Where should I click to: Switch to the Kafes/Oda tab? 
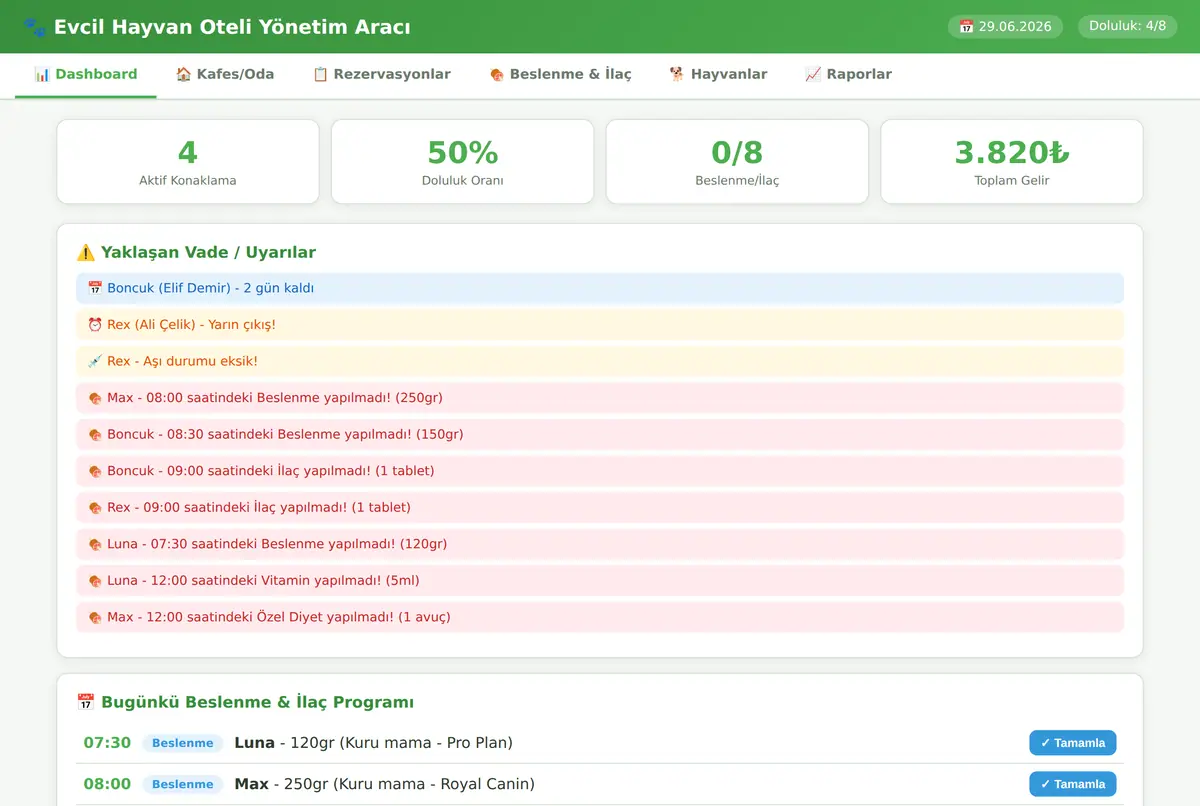click(x=225, y=74)
